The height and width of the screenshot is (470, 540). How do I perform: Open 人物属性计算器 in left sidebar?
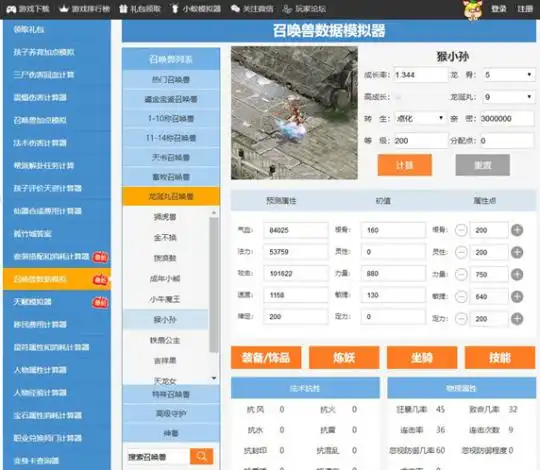(40, 370)
